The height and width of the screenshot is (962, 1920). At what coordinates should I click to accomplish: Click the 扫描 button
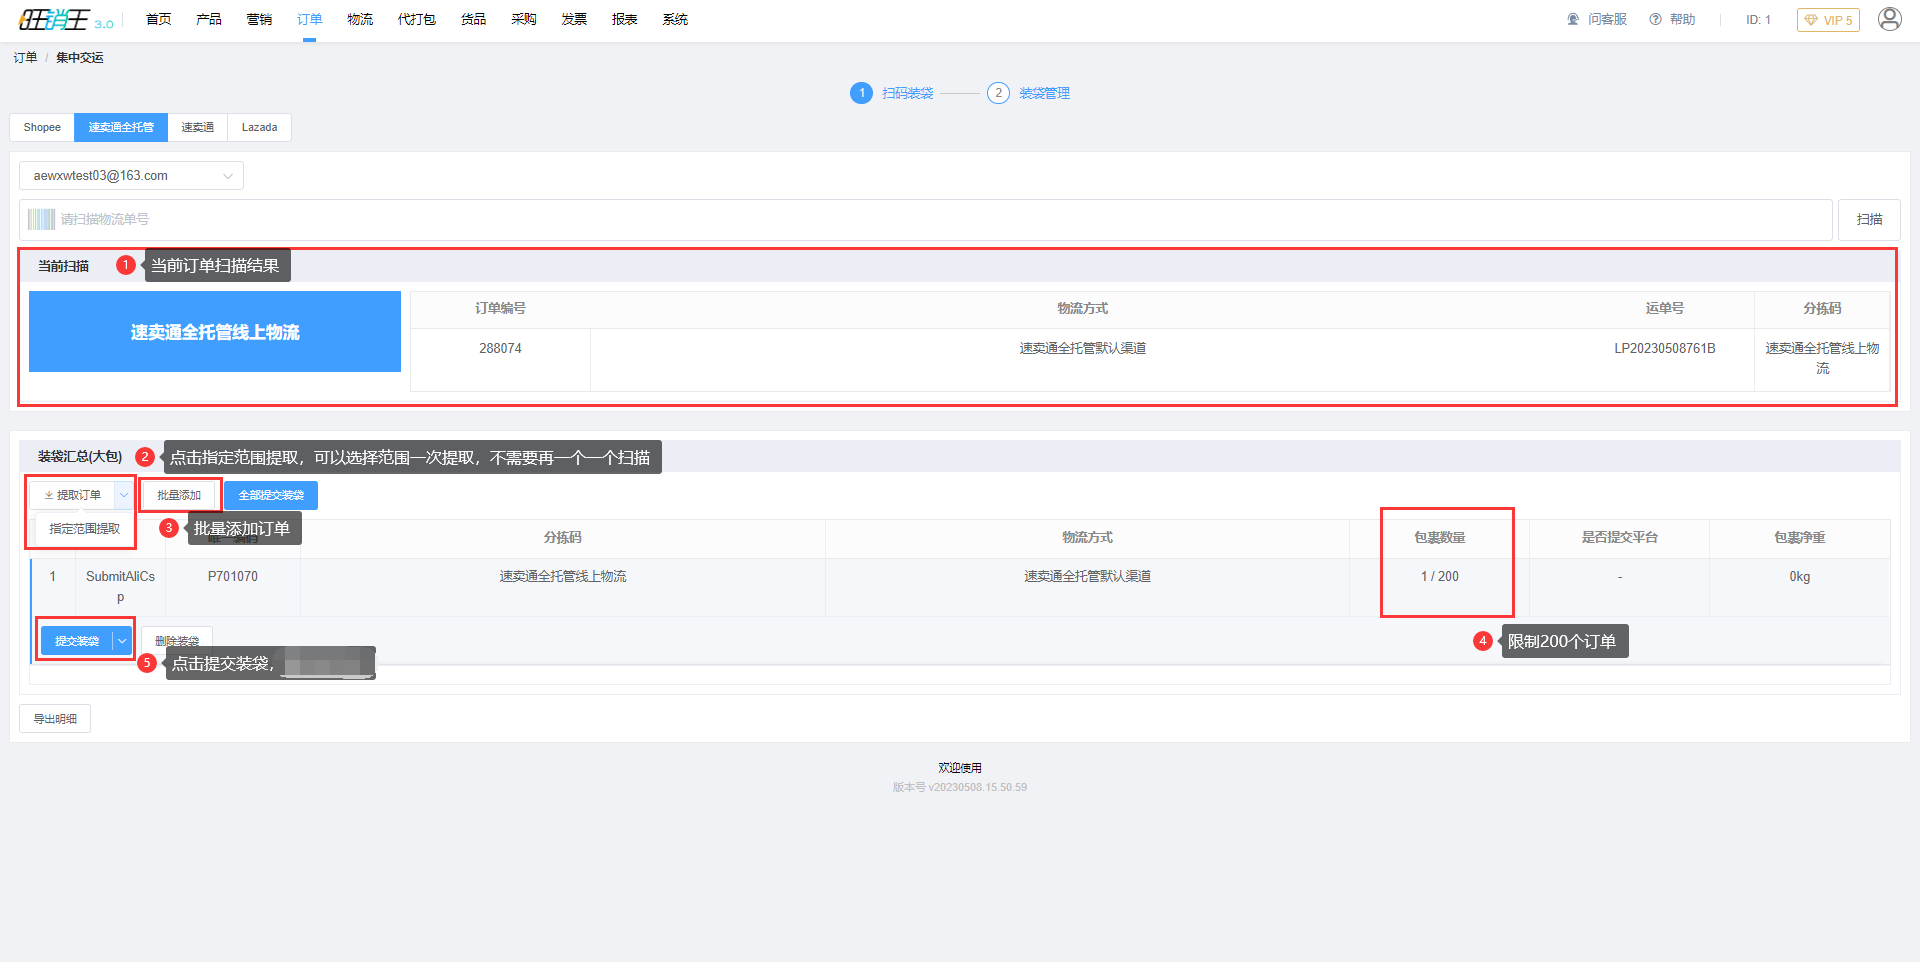click(1869, 219)
